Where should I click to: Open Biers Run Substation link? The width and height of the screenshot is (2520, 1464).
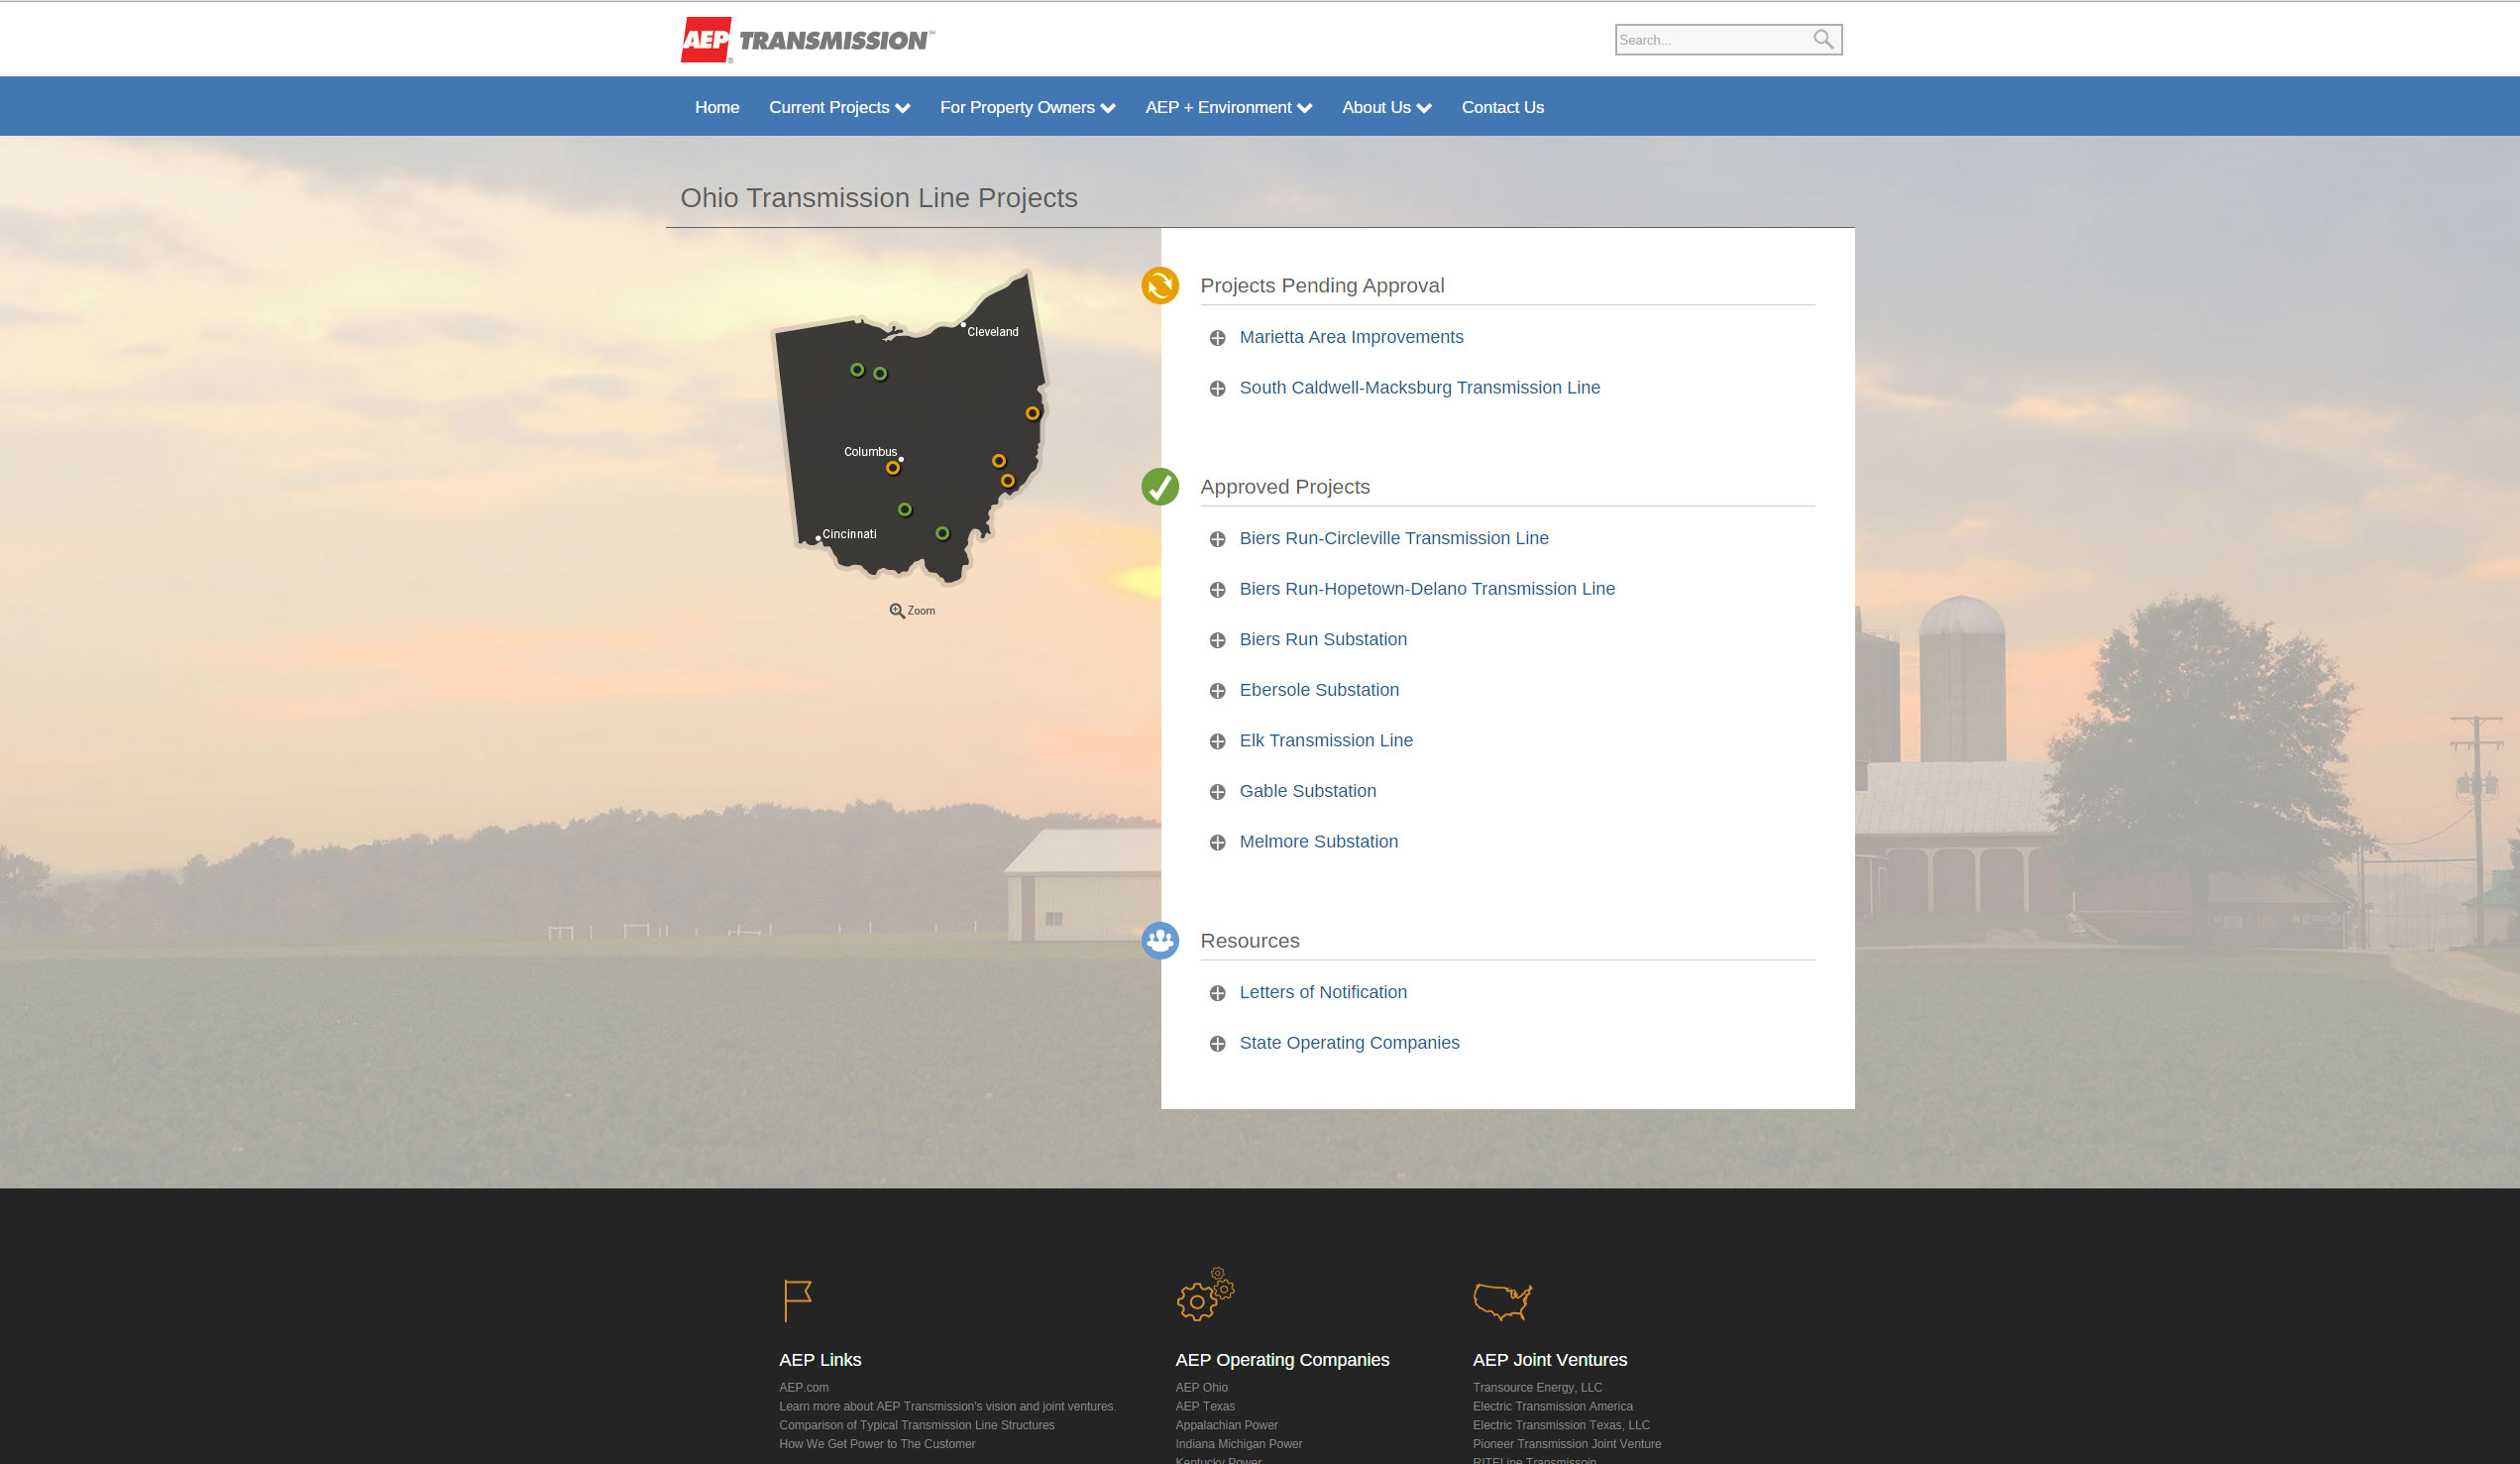(x=1323, y=639)
